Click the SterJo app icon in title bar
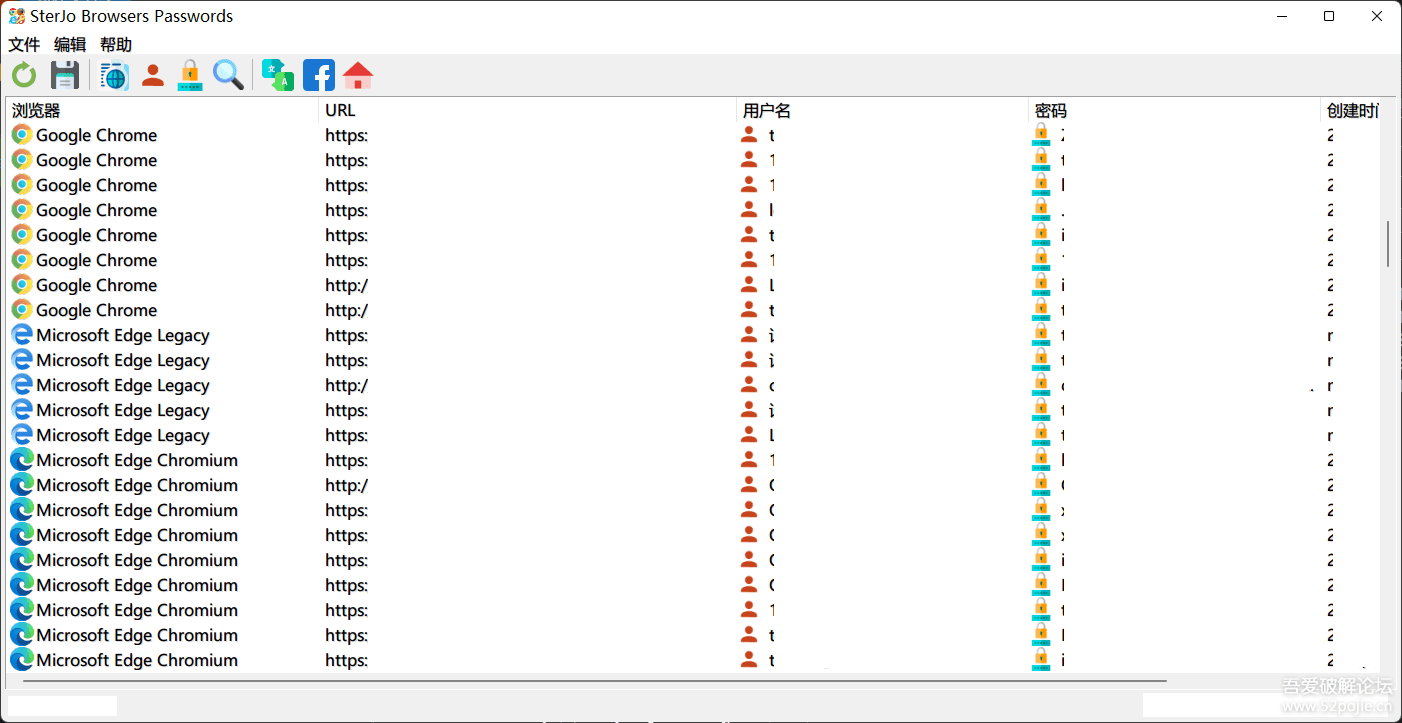This screenshot has width=1402, height=723. pyautogui.click(x=17, y=16)
